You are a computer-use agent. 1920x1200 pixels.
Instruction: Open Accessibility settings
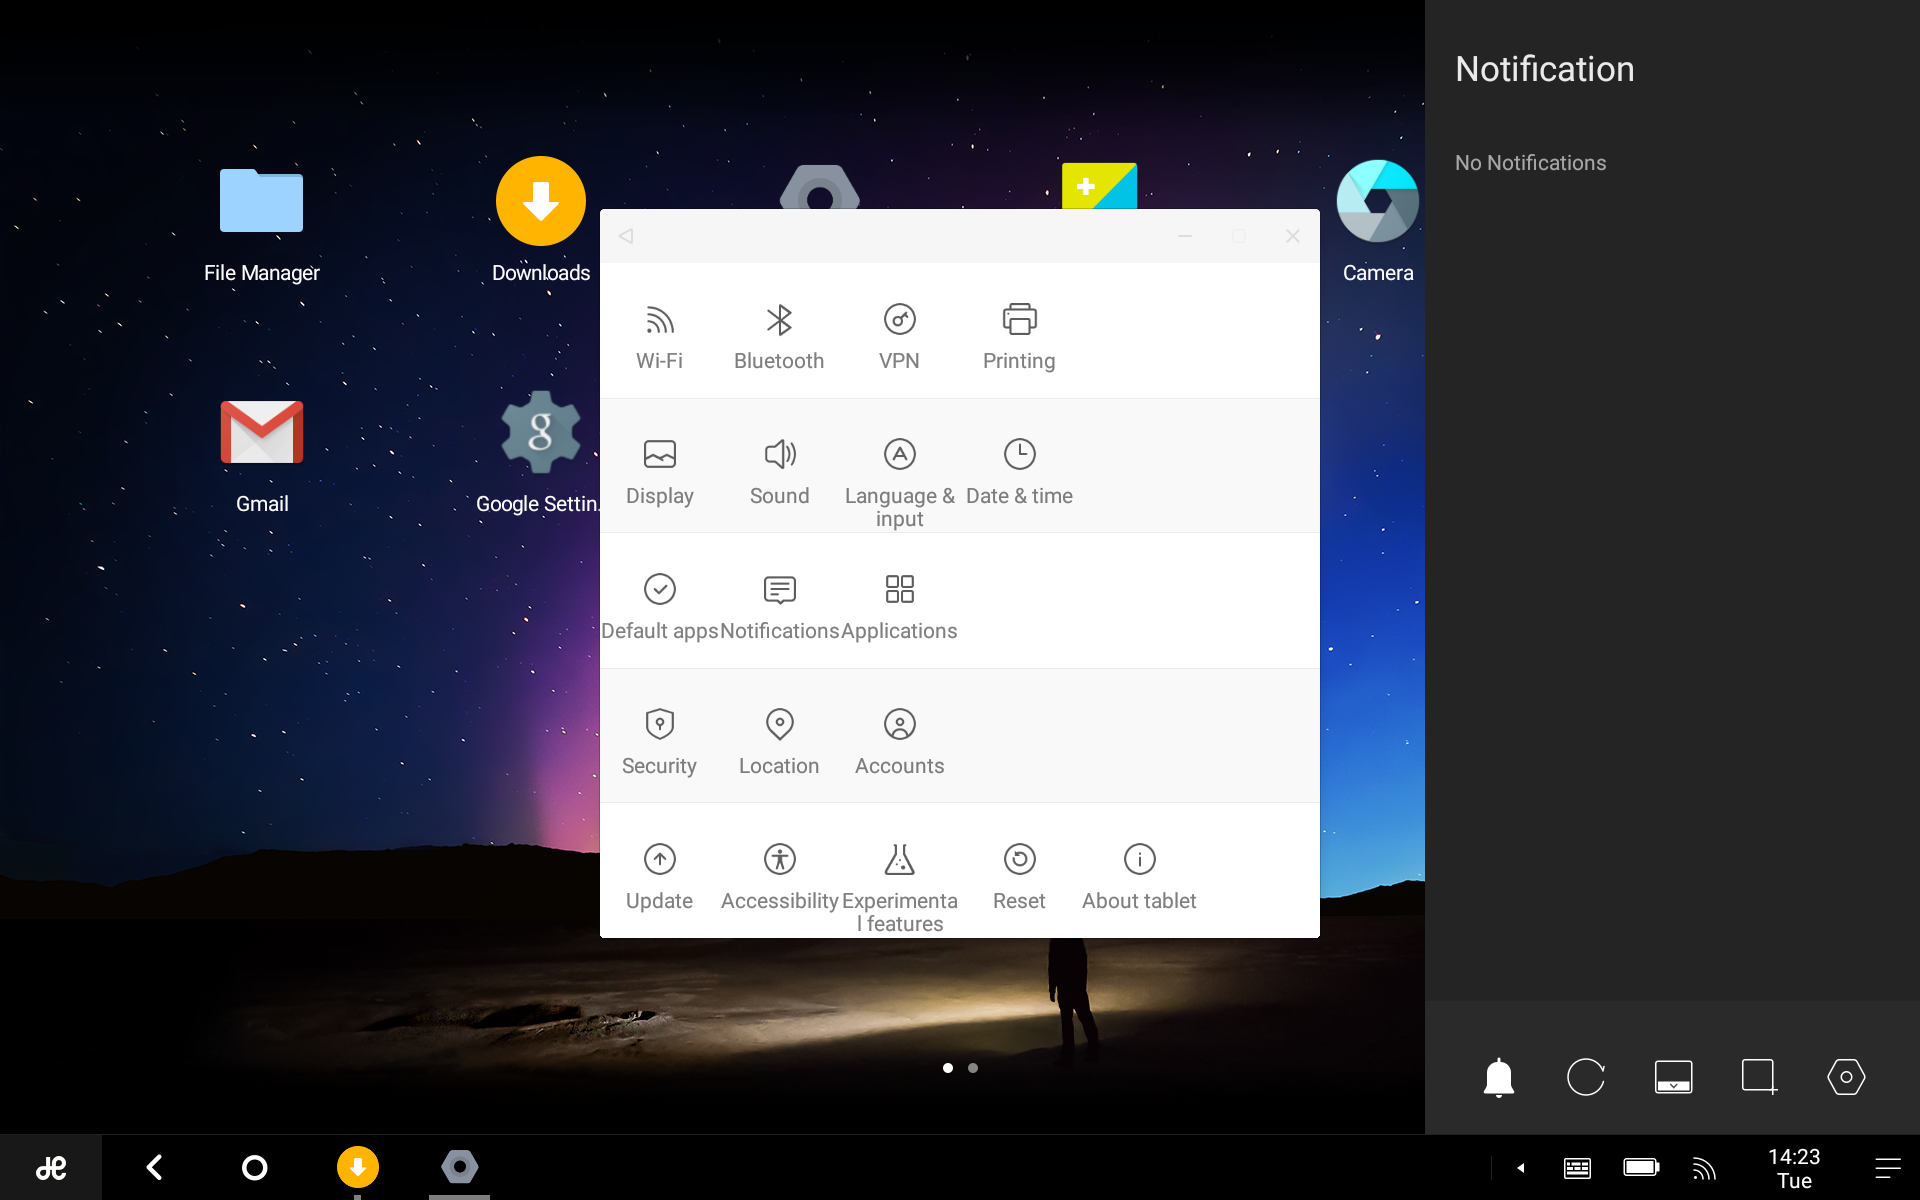click(x=779, y=876)
